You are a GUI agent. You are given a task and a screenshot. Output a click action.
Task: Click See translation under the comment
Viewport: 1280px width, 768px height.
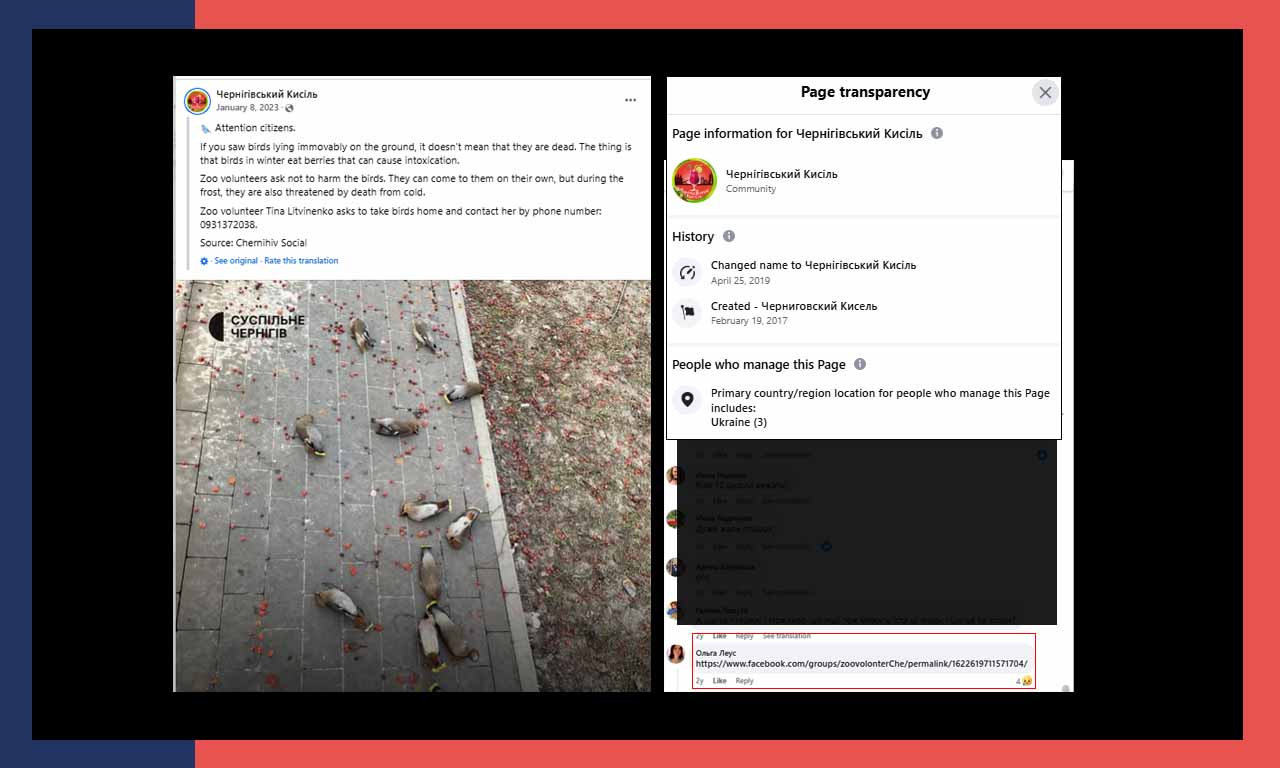tap(786, 636)
